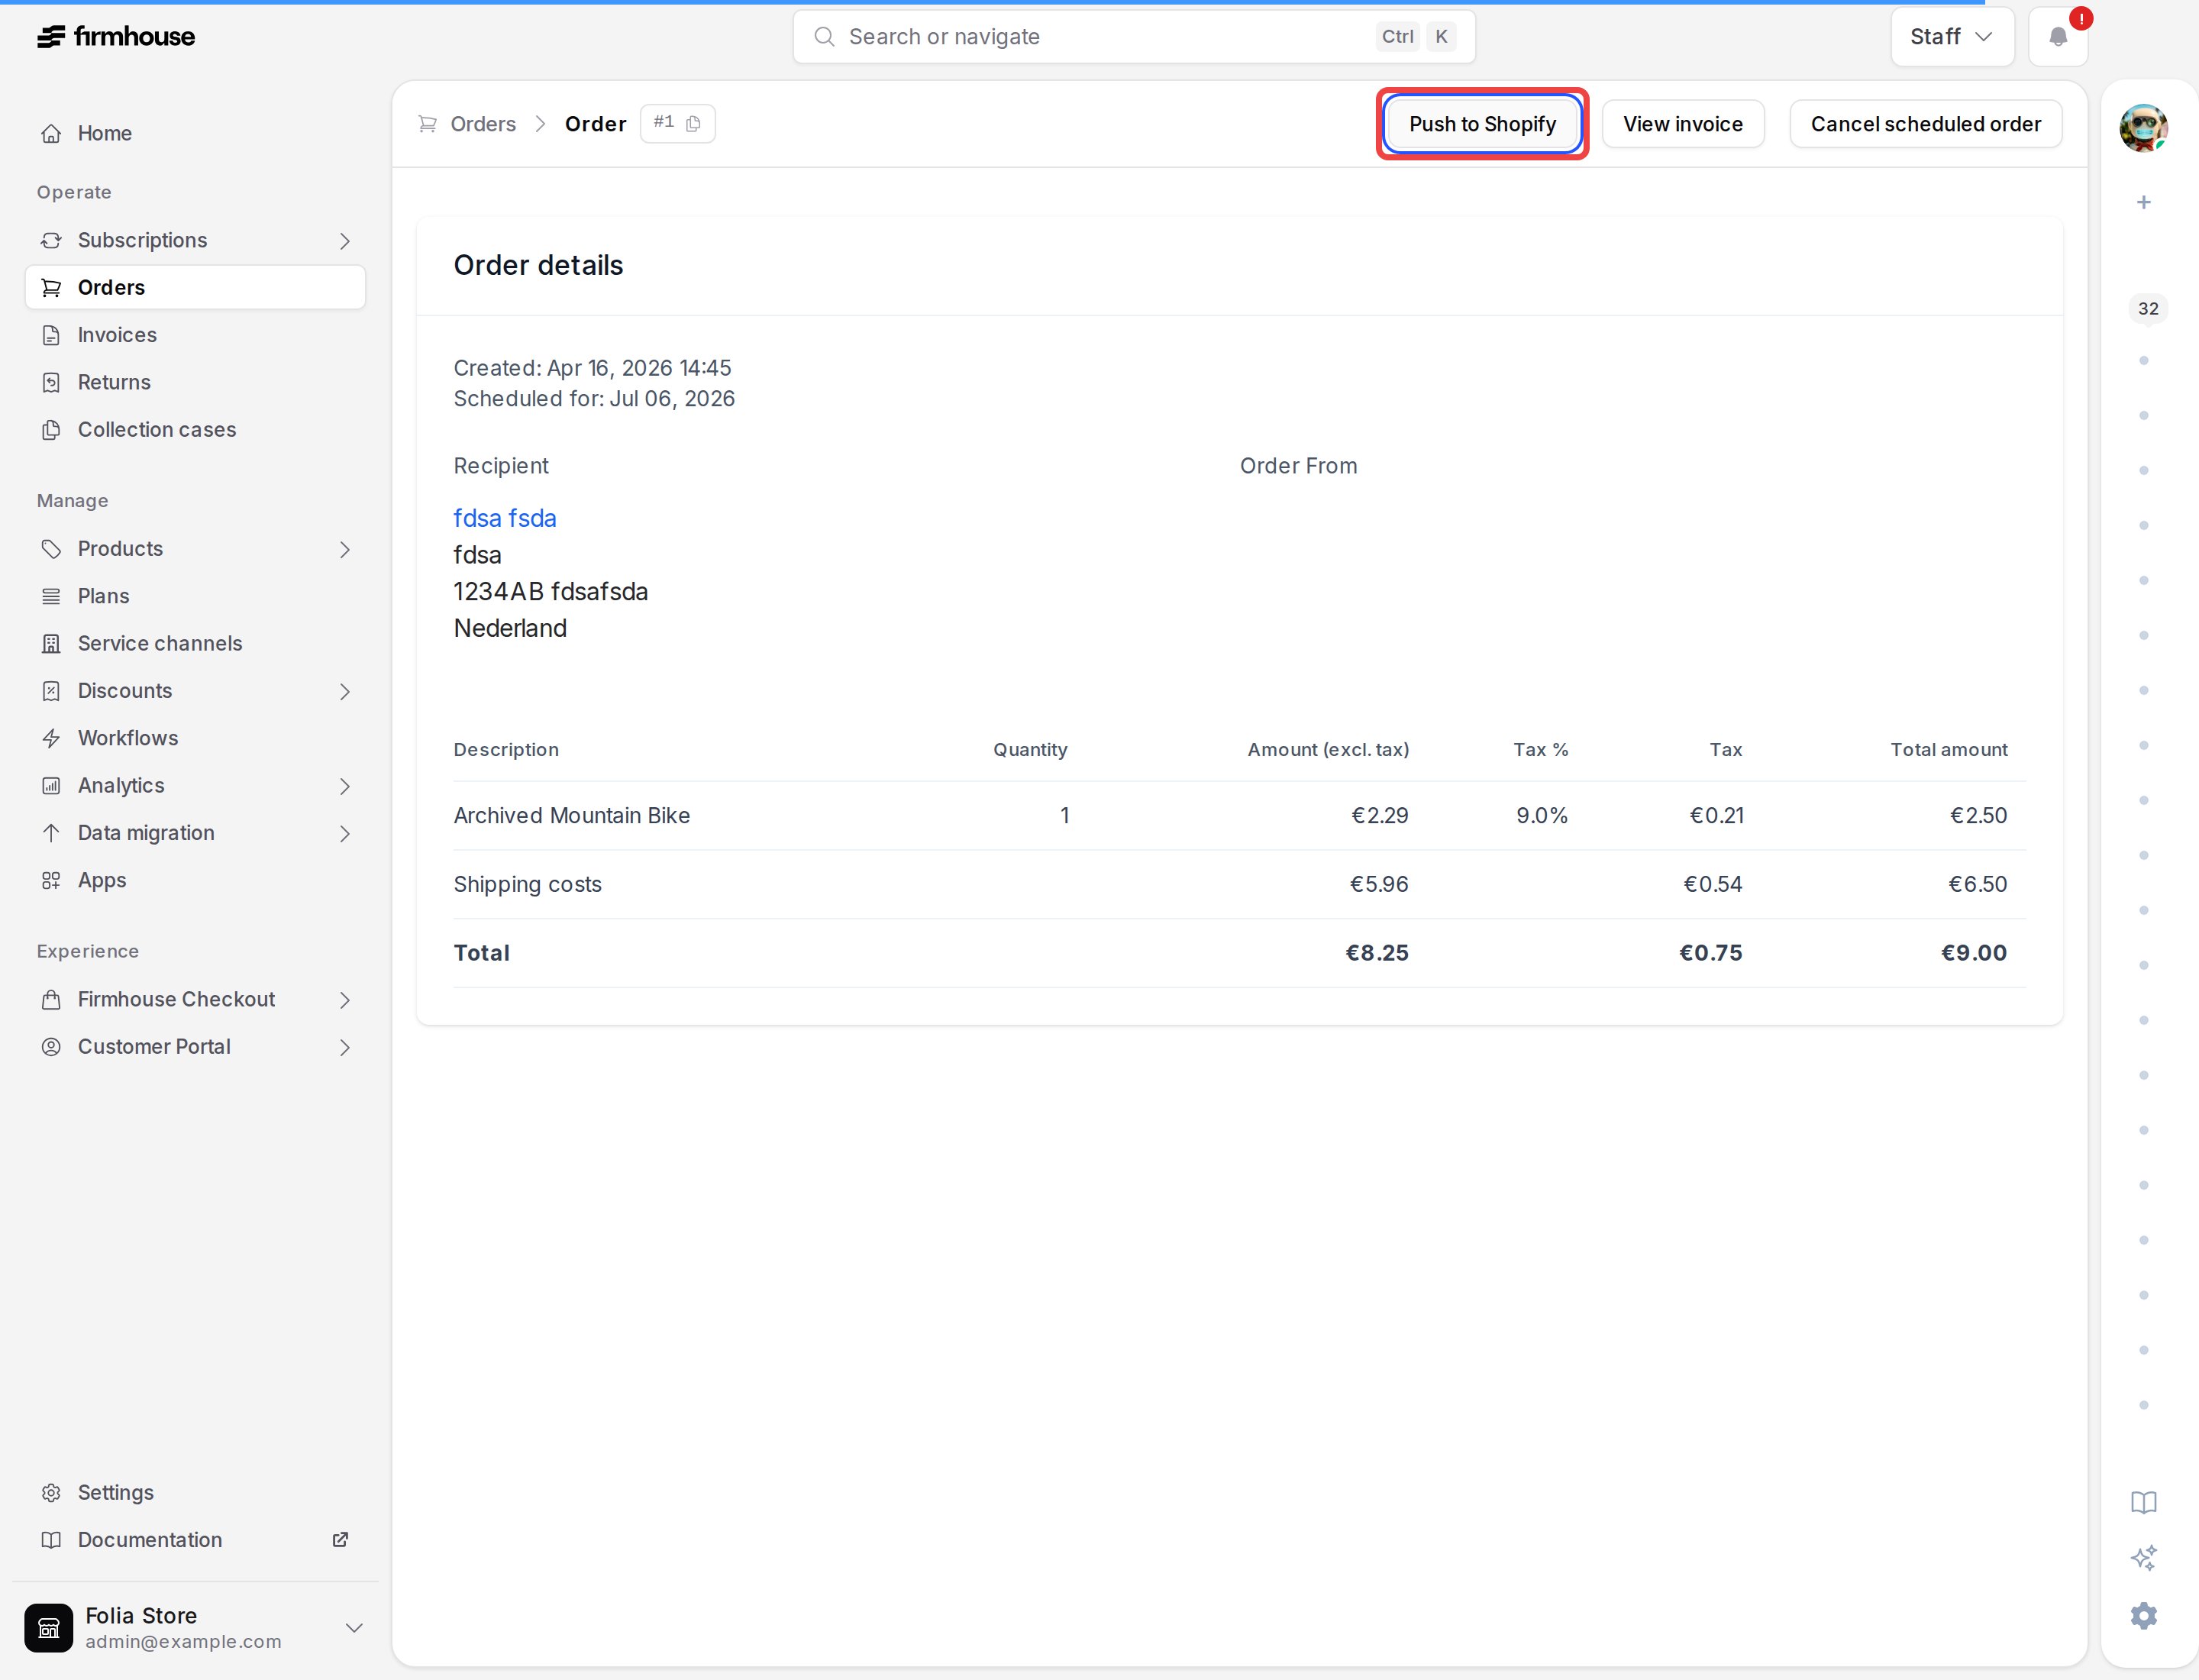Click the Folia Store logo icon
The width and height of the screenshot is (2199, 1680).
click(x=49, y=1628)
